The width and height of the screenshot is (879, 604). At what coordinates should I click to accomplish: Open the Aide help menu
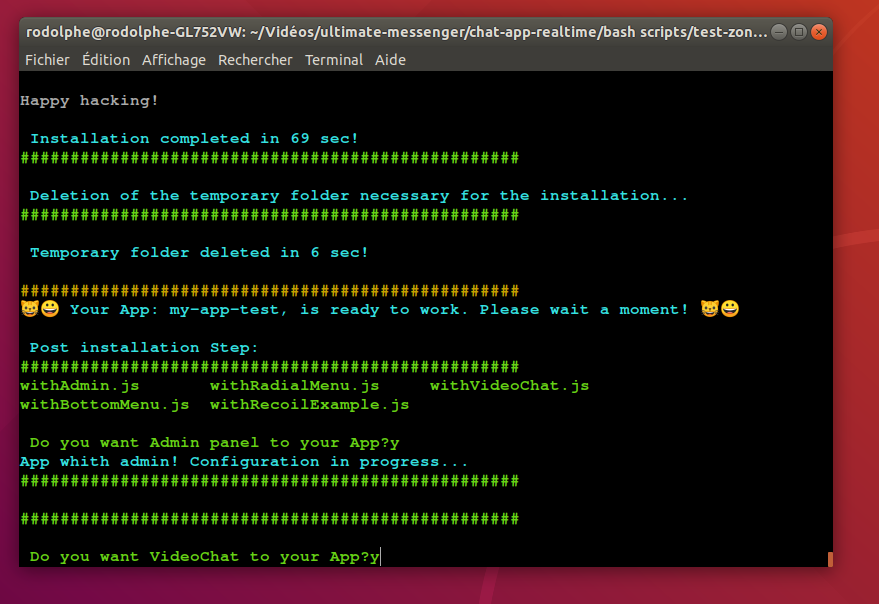pyautogui.click(x=390, y=60)
